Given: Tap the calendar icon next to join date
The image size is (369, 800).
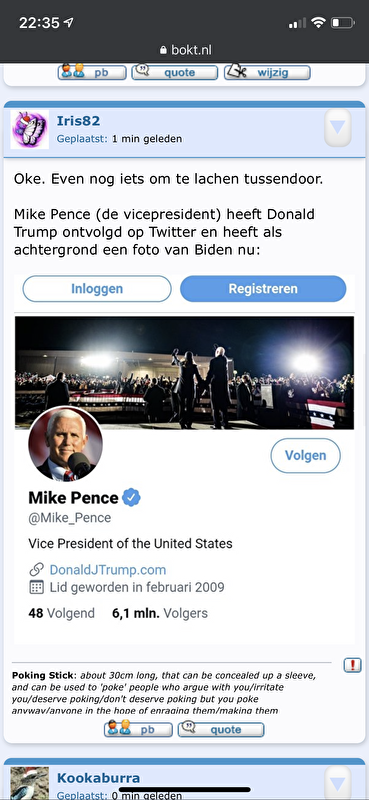Looking at the screenshot, I should (x=36, y=587).
